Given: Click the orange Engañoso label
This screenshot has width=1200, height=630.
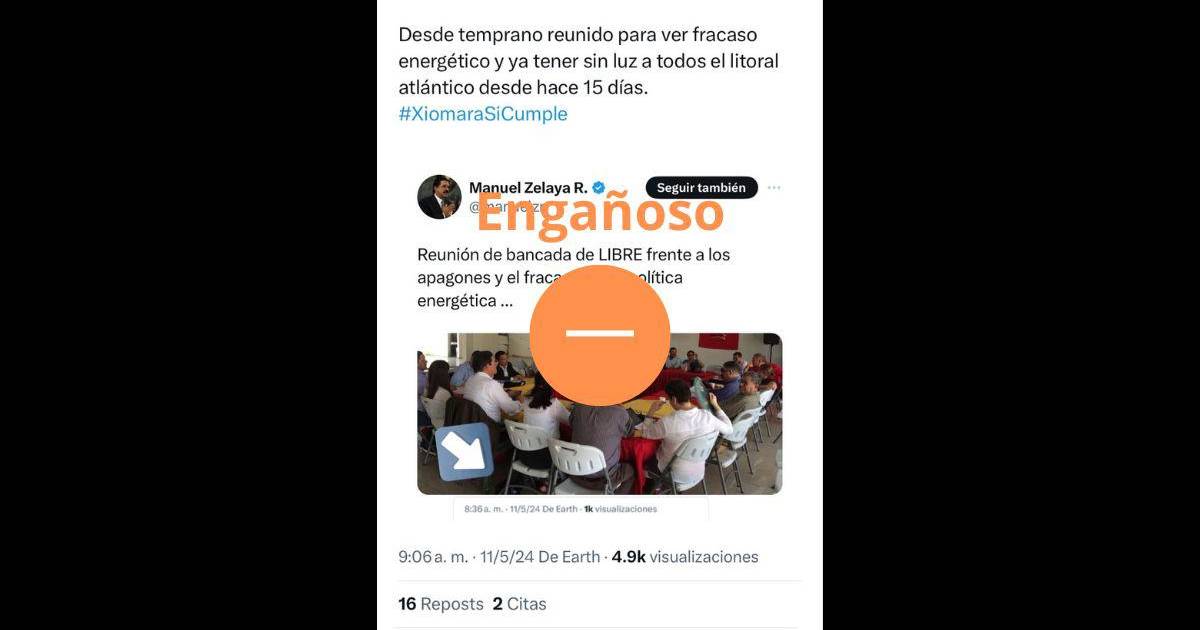Looking at the screenshot, I should (x=599, y=210).
